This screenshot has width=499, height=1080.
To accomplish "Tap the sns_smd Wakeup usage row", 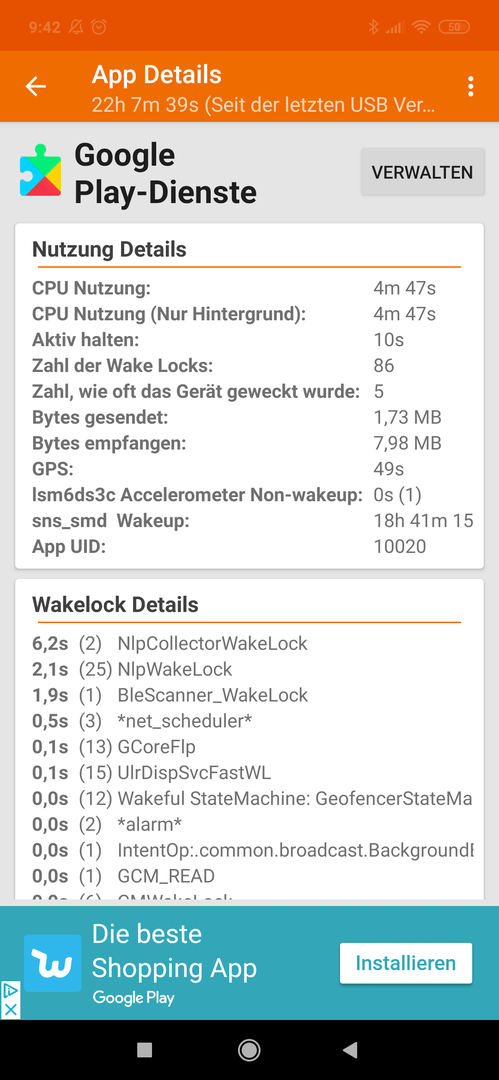I will pos(250,521).
